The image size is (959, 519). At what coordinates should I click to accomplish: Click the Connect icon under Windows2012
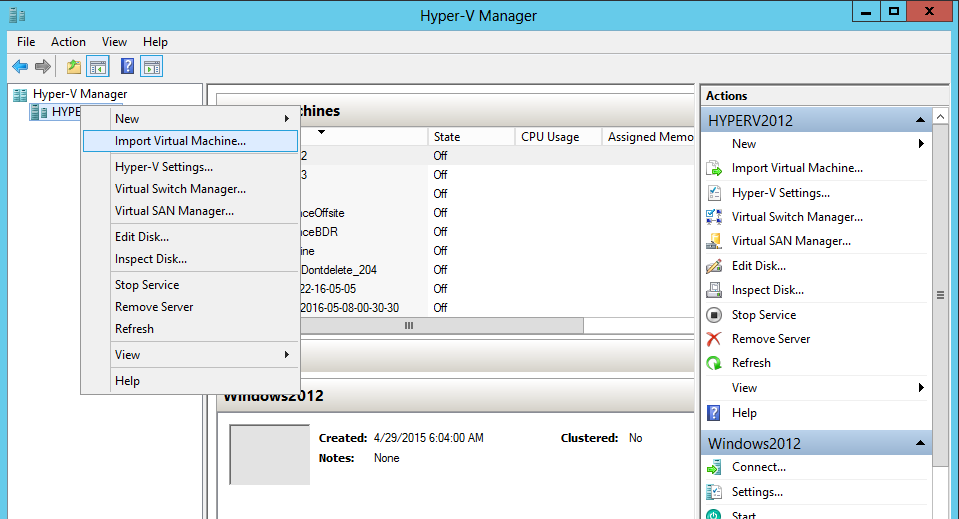[x=714, y=468]
